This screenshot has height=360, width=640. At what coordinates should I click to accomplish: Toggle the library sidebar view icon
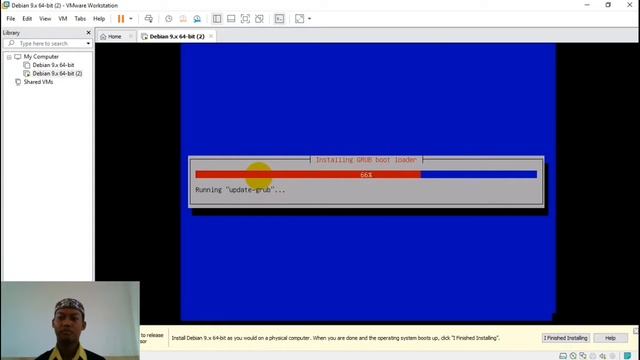click(217, 19)
